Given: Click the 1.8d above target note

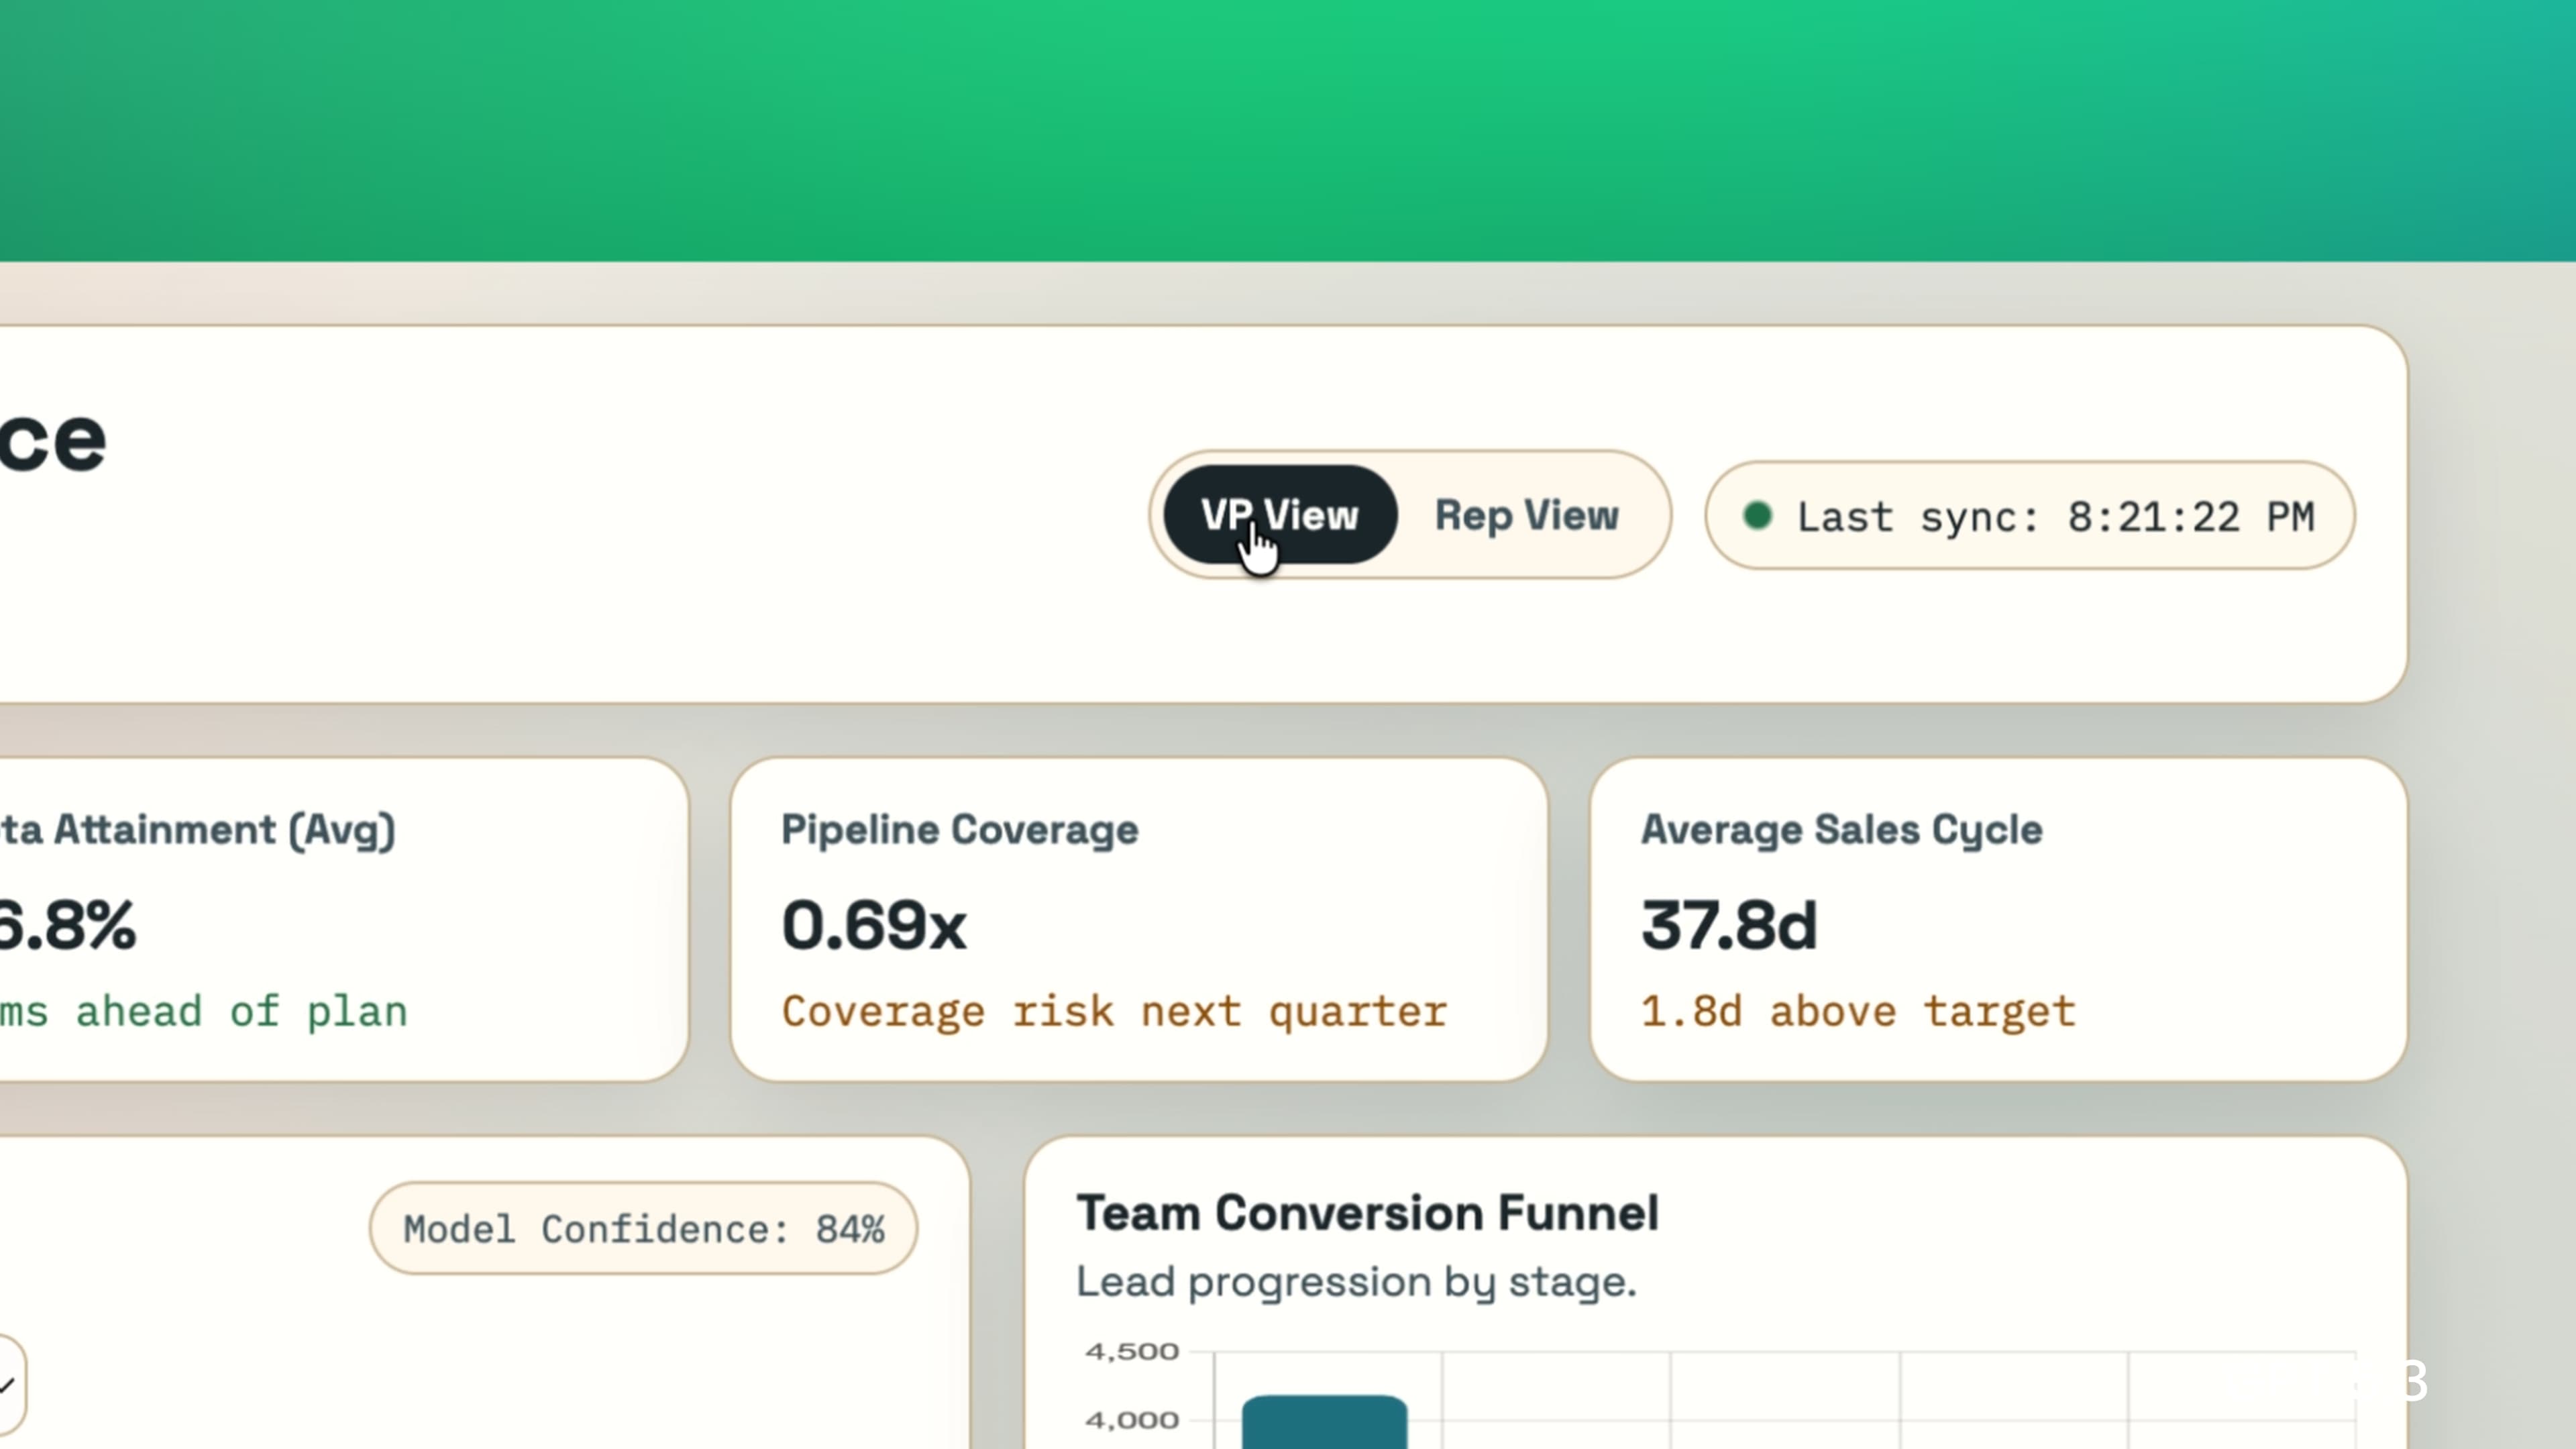Looking at the screenshot, I should click(x=1858, y=1011).
